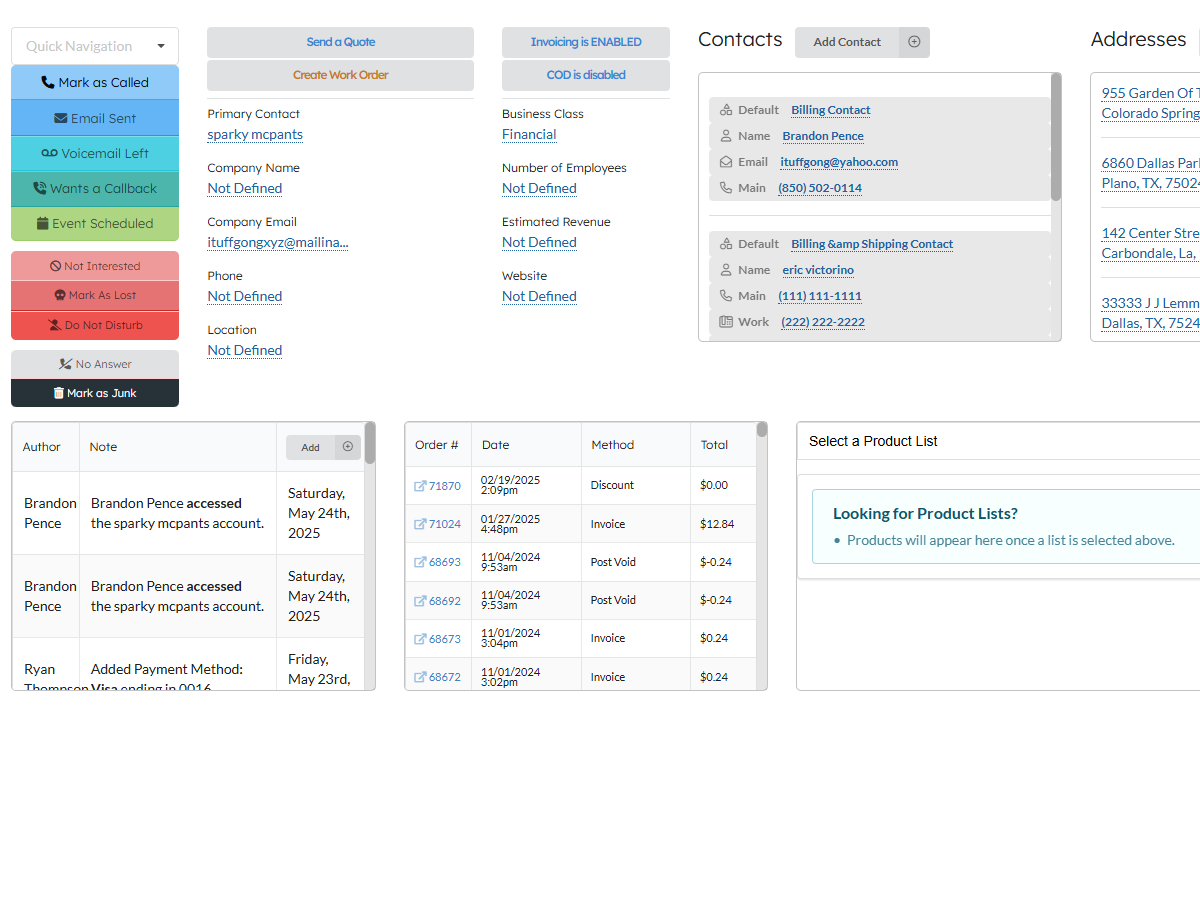Open the sparky mcpants primary contact link
This screenshot has width=1200, height=900.
tap(255, 135)
